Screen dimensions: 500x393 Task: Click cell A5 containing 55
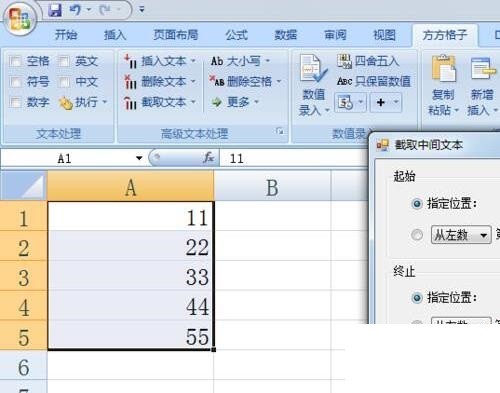131,335
